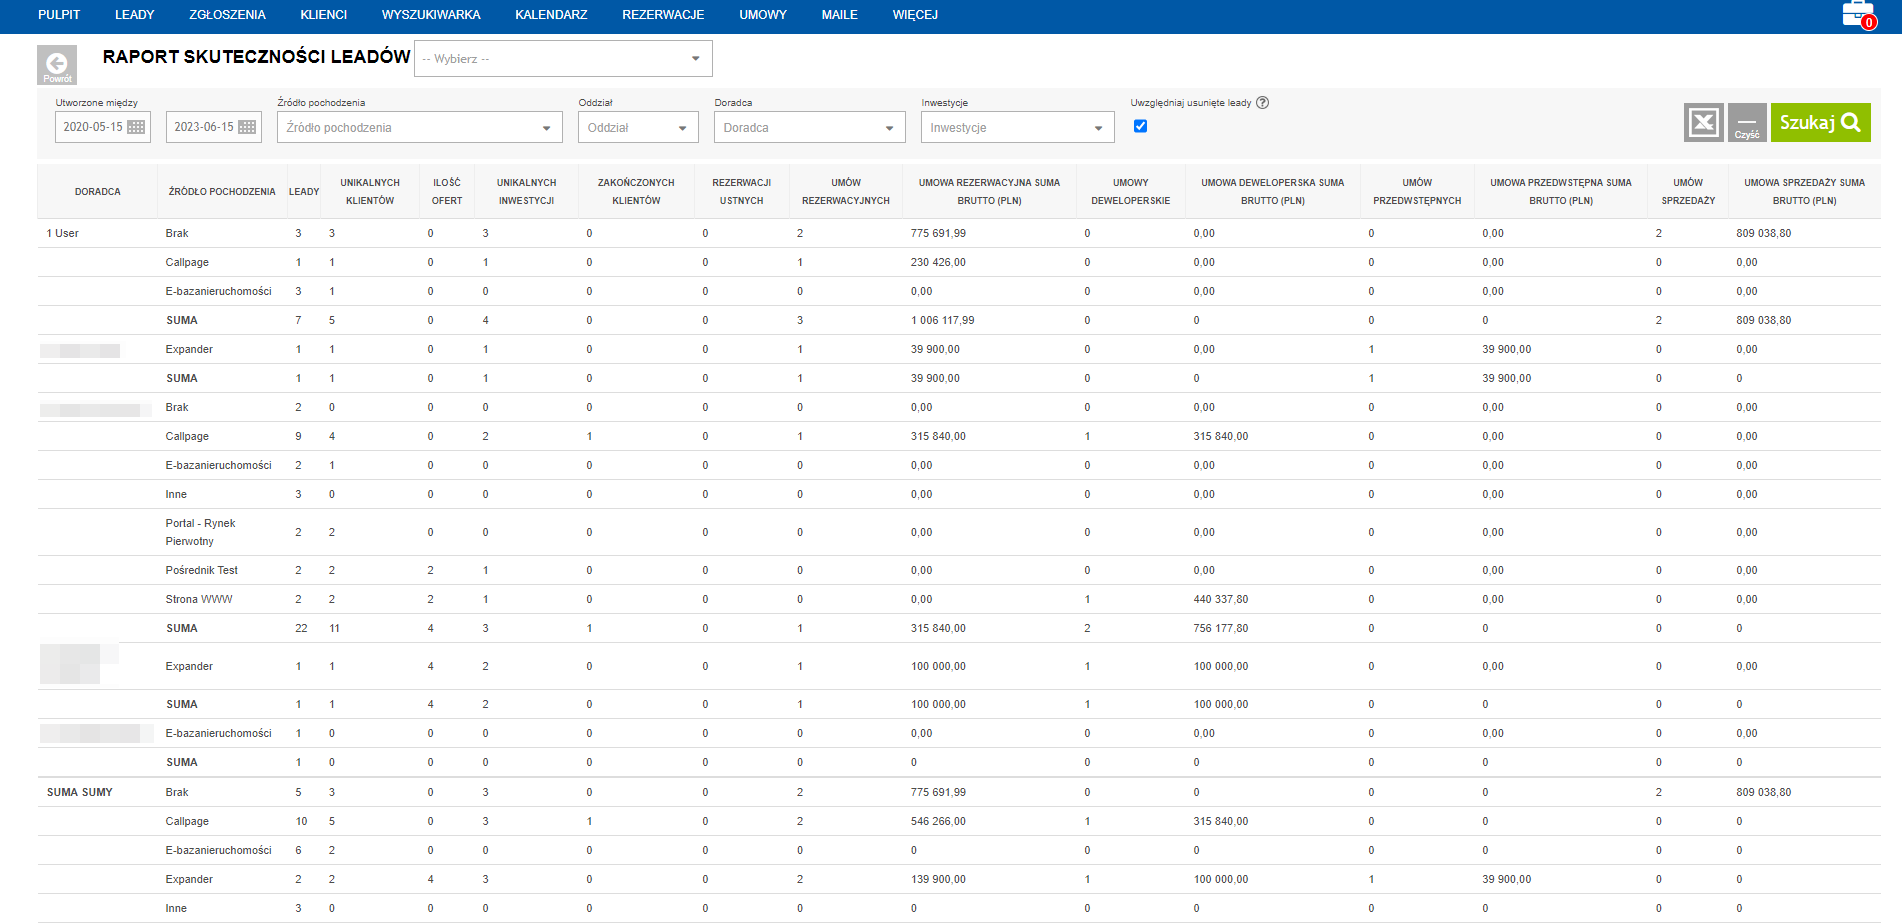Click value 756 177,80 in SUMA row
This screenshot has width=1902, height=924.
click(x=1221, y=628)
